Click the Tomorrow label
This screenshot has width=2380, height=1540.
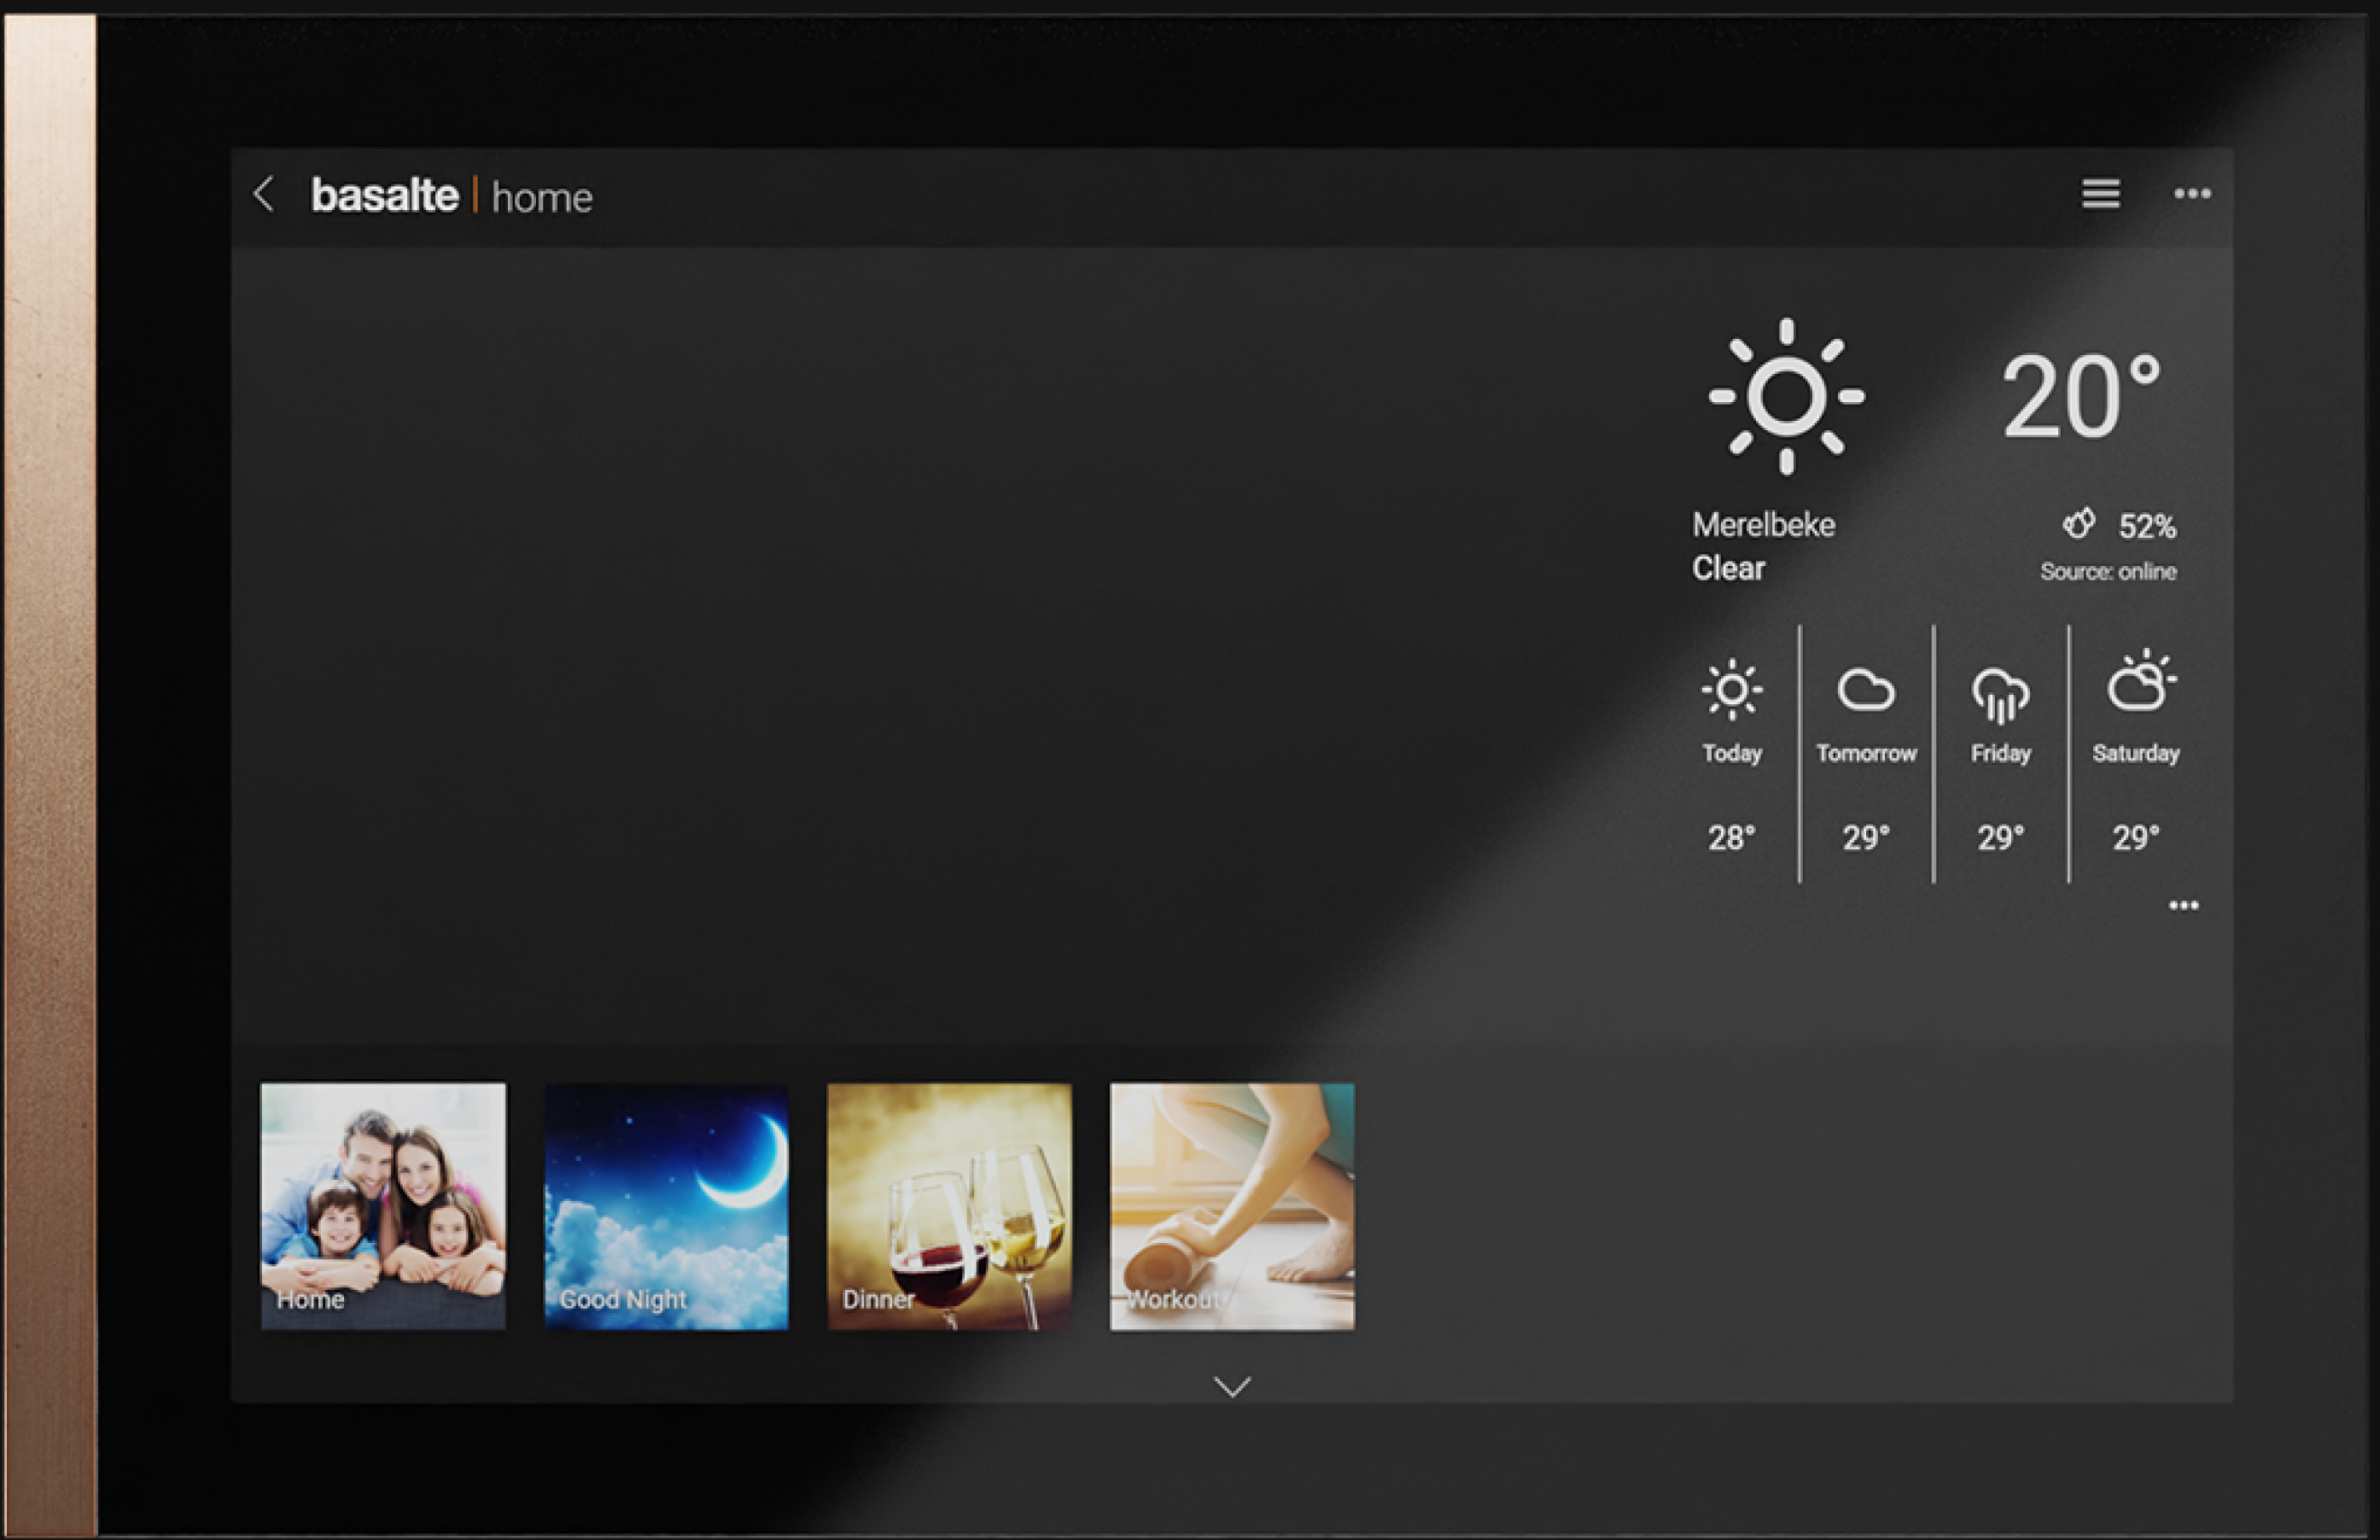[x=1866, y=753]
